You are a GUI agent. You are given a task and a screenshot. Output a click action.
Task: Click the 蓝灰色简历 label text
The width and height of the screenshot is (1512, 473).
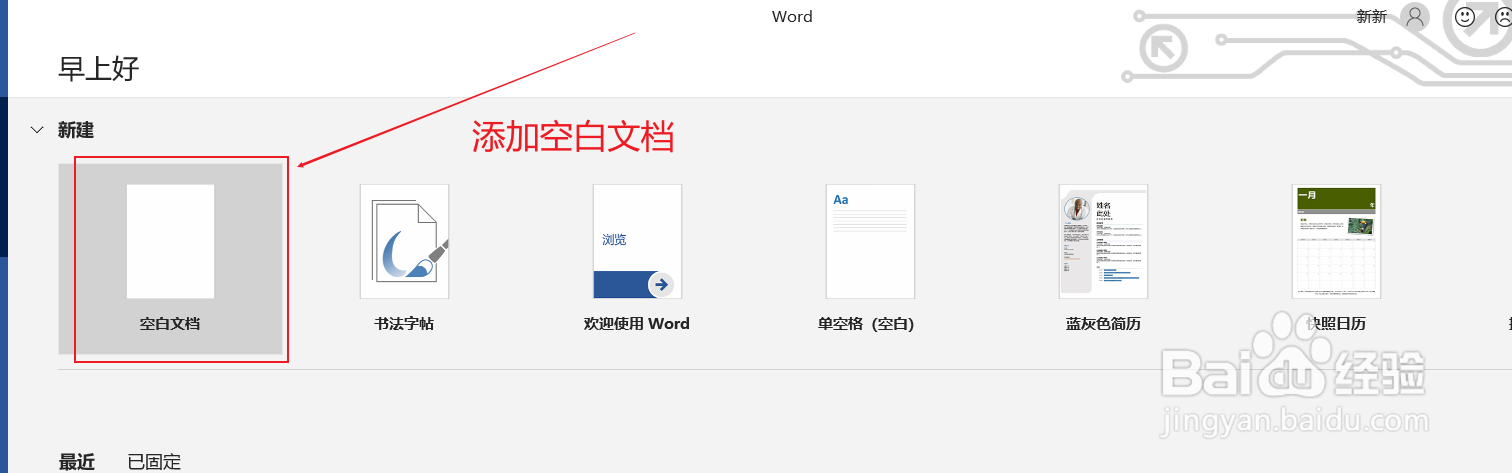[x=1103, y=324]
